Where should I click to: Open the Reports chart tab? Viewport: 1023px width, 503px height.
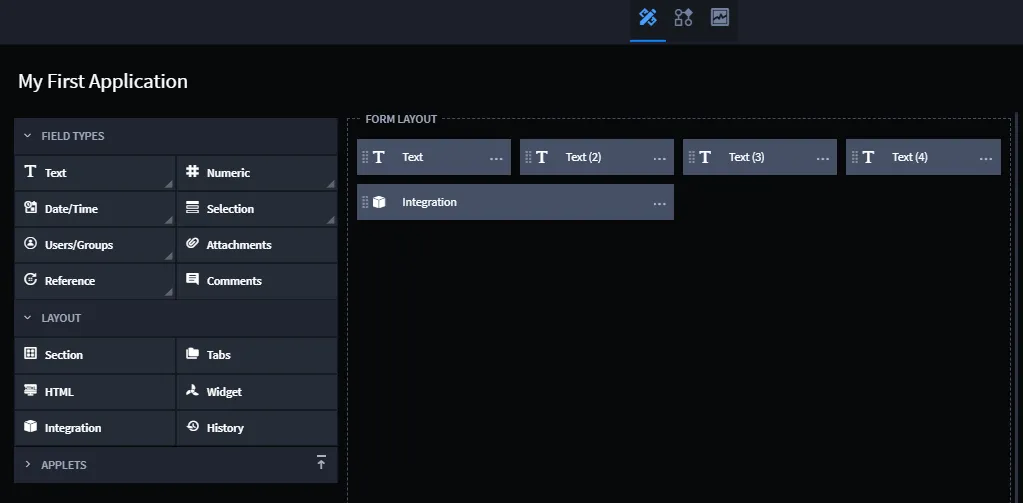720,18
